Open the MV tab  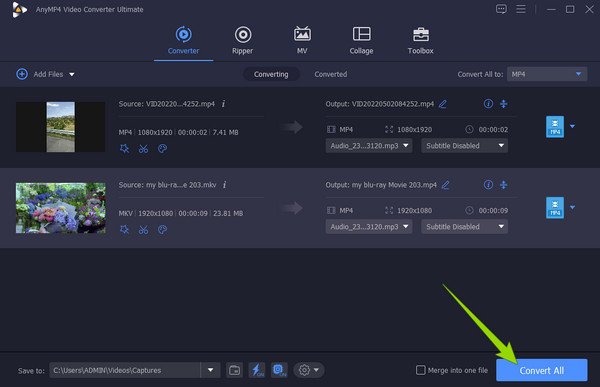pos(302,41)
